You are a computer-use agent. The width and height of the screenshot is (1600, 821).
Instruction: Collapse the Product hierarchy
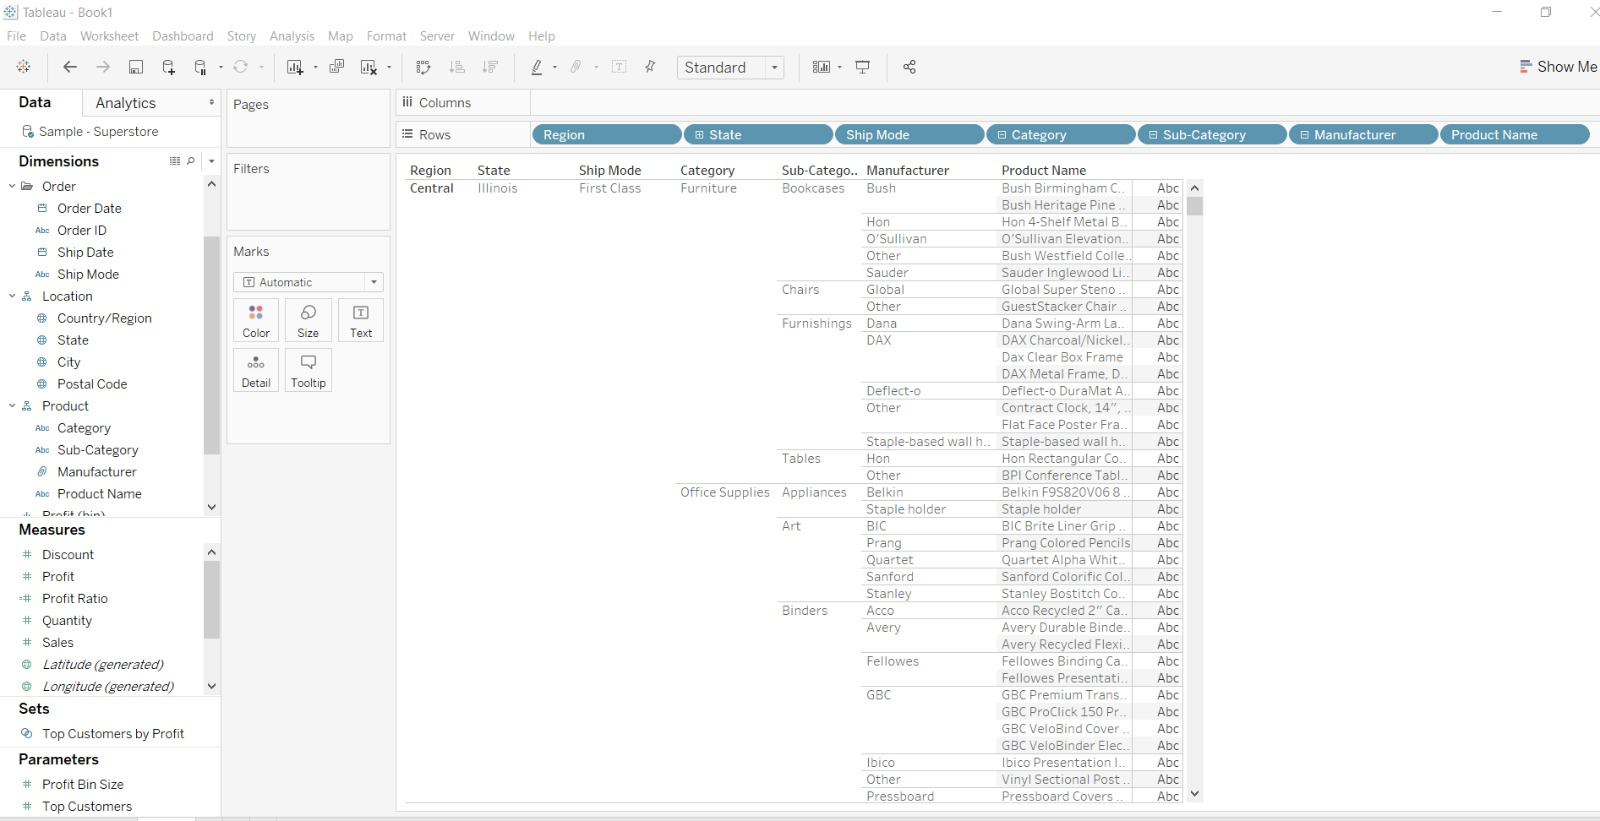(12, 406)
